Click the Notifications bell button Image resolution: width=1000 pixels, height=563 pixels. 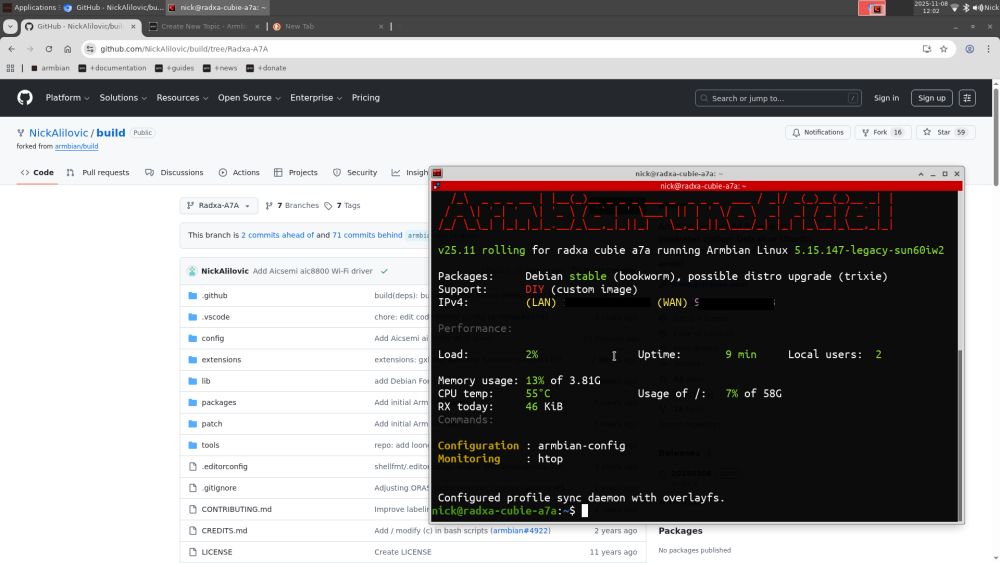pyautogui.click(x=817, y=132)
